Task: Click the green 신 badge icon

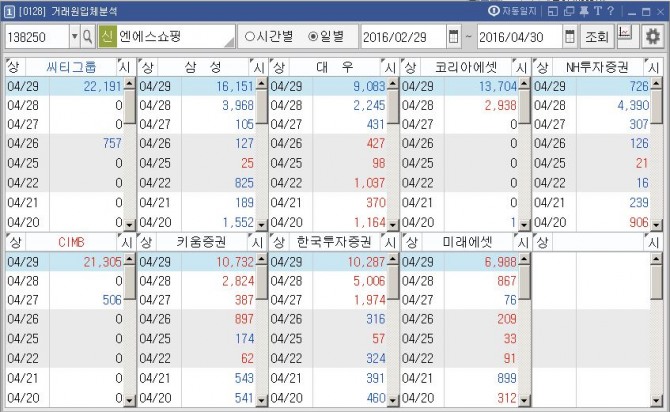Action: click(107, 37)
